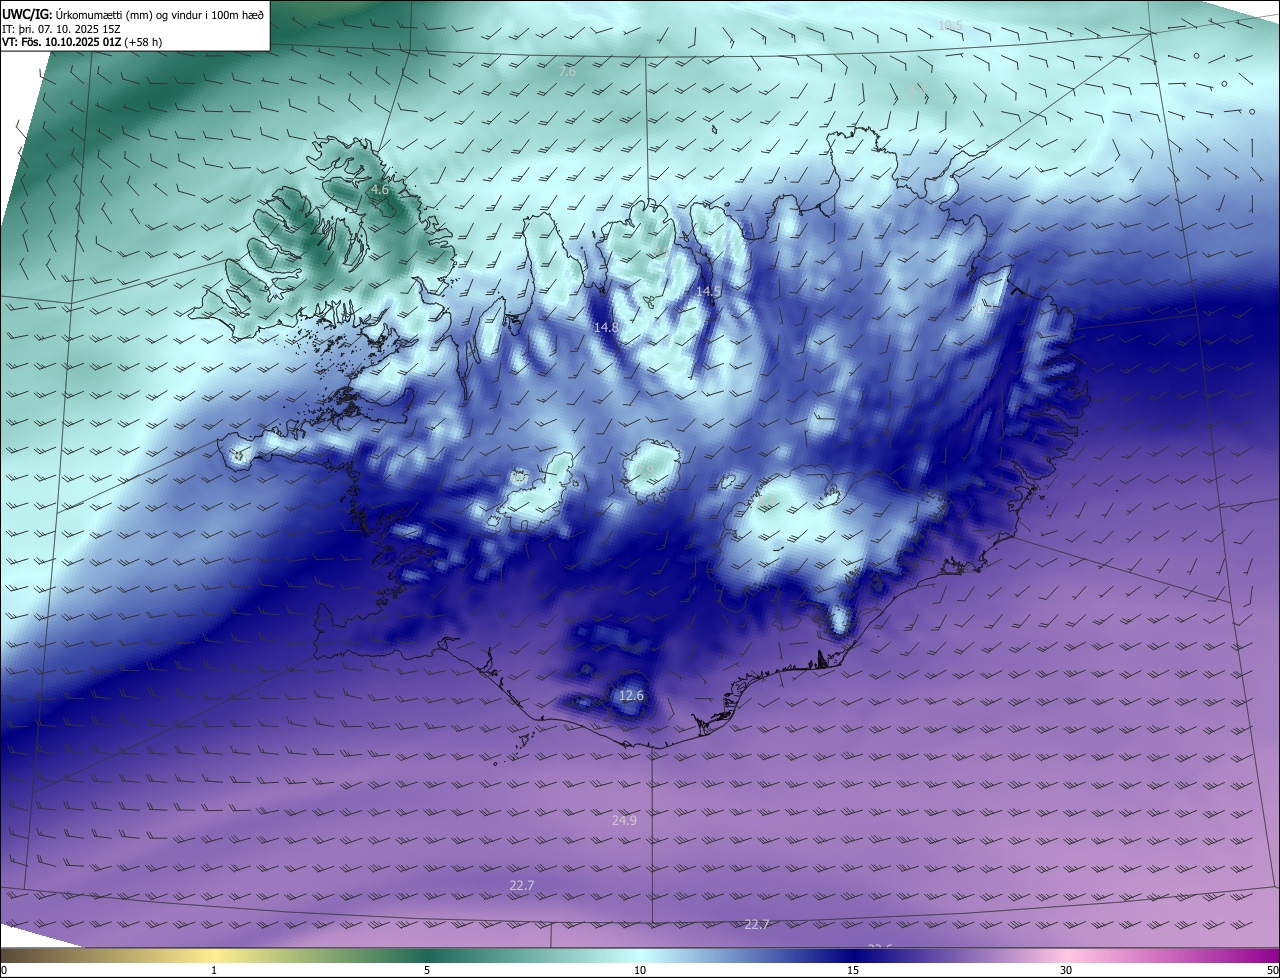
Task: Click the title line starting with UWC/IG
Action: point(133,14)
